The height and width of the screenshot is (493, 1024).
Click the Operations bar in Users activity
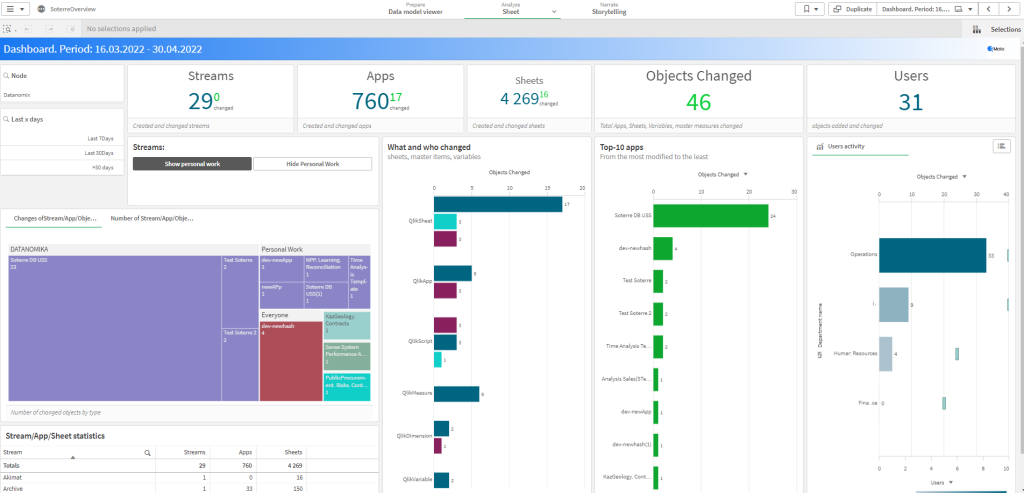tap(932, 255)
